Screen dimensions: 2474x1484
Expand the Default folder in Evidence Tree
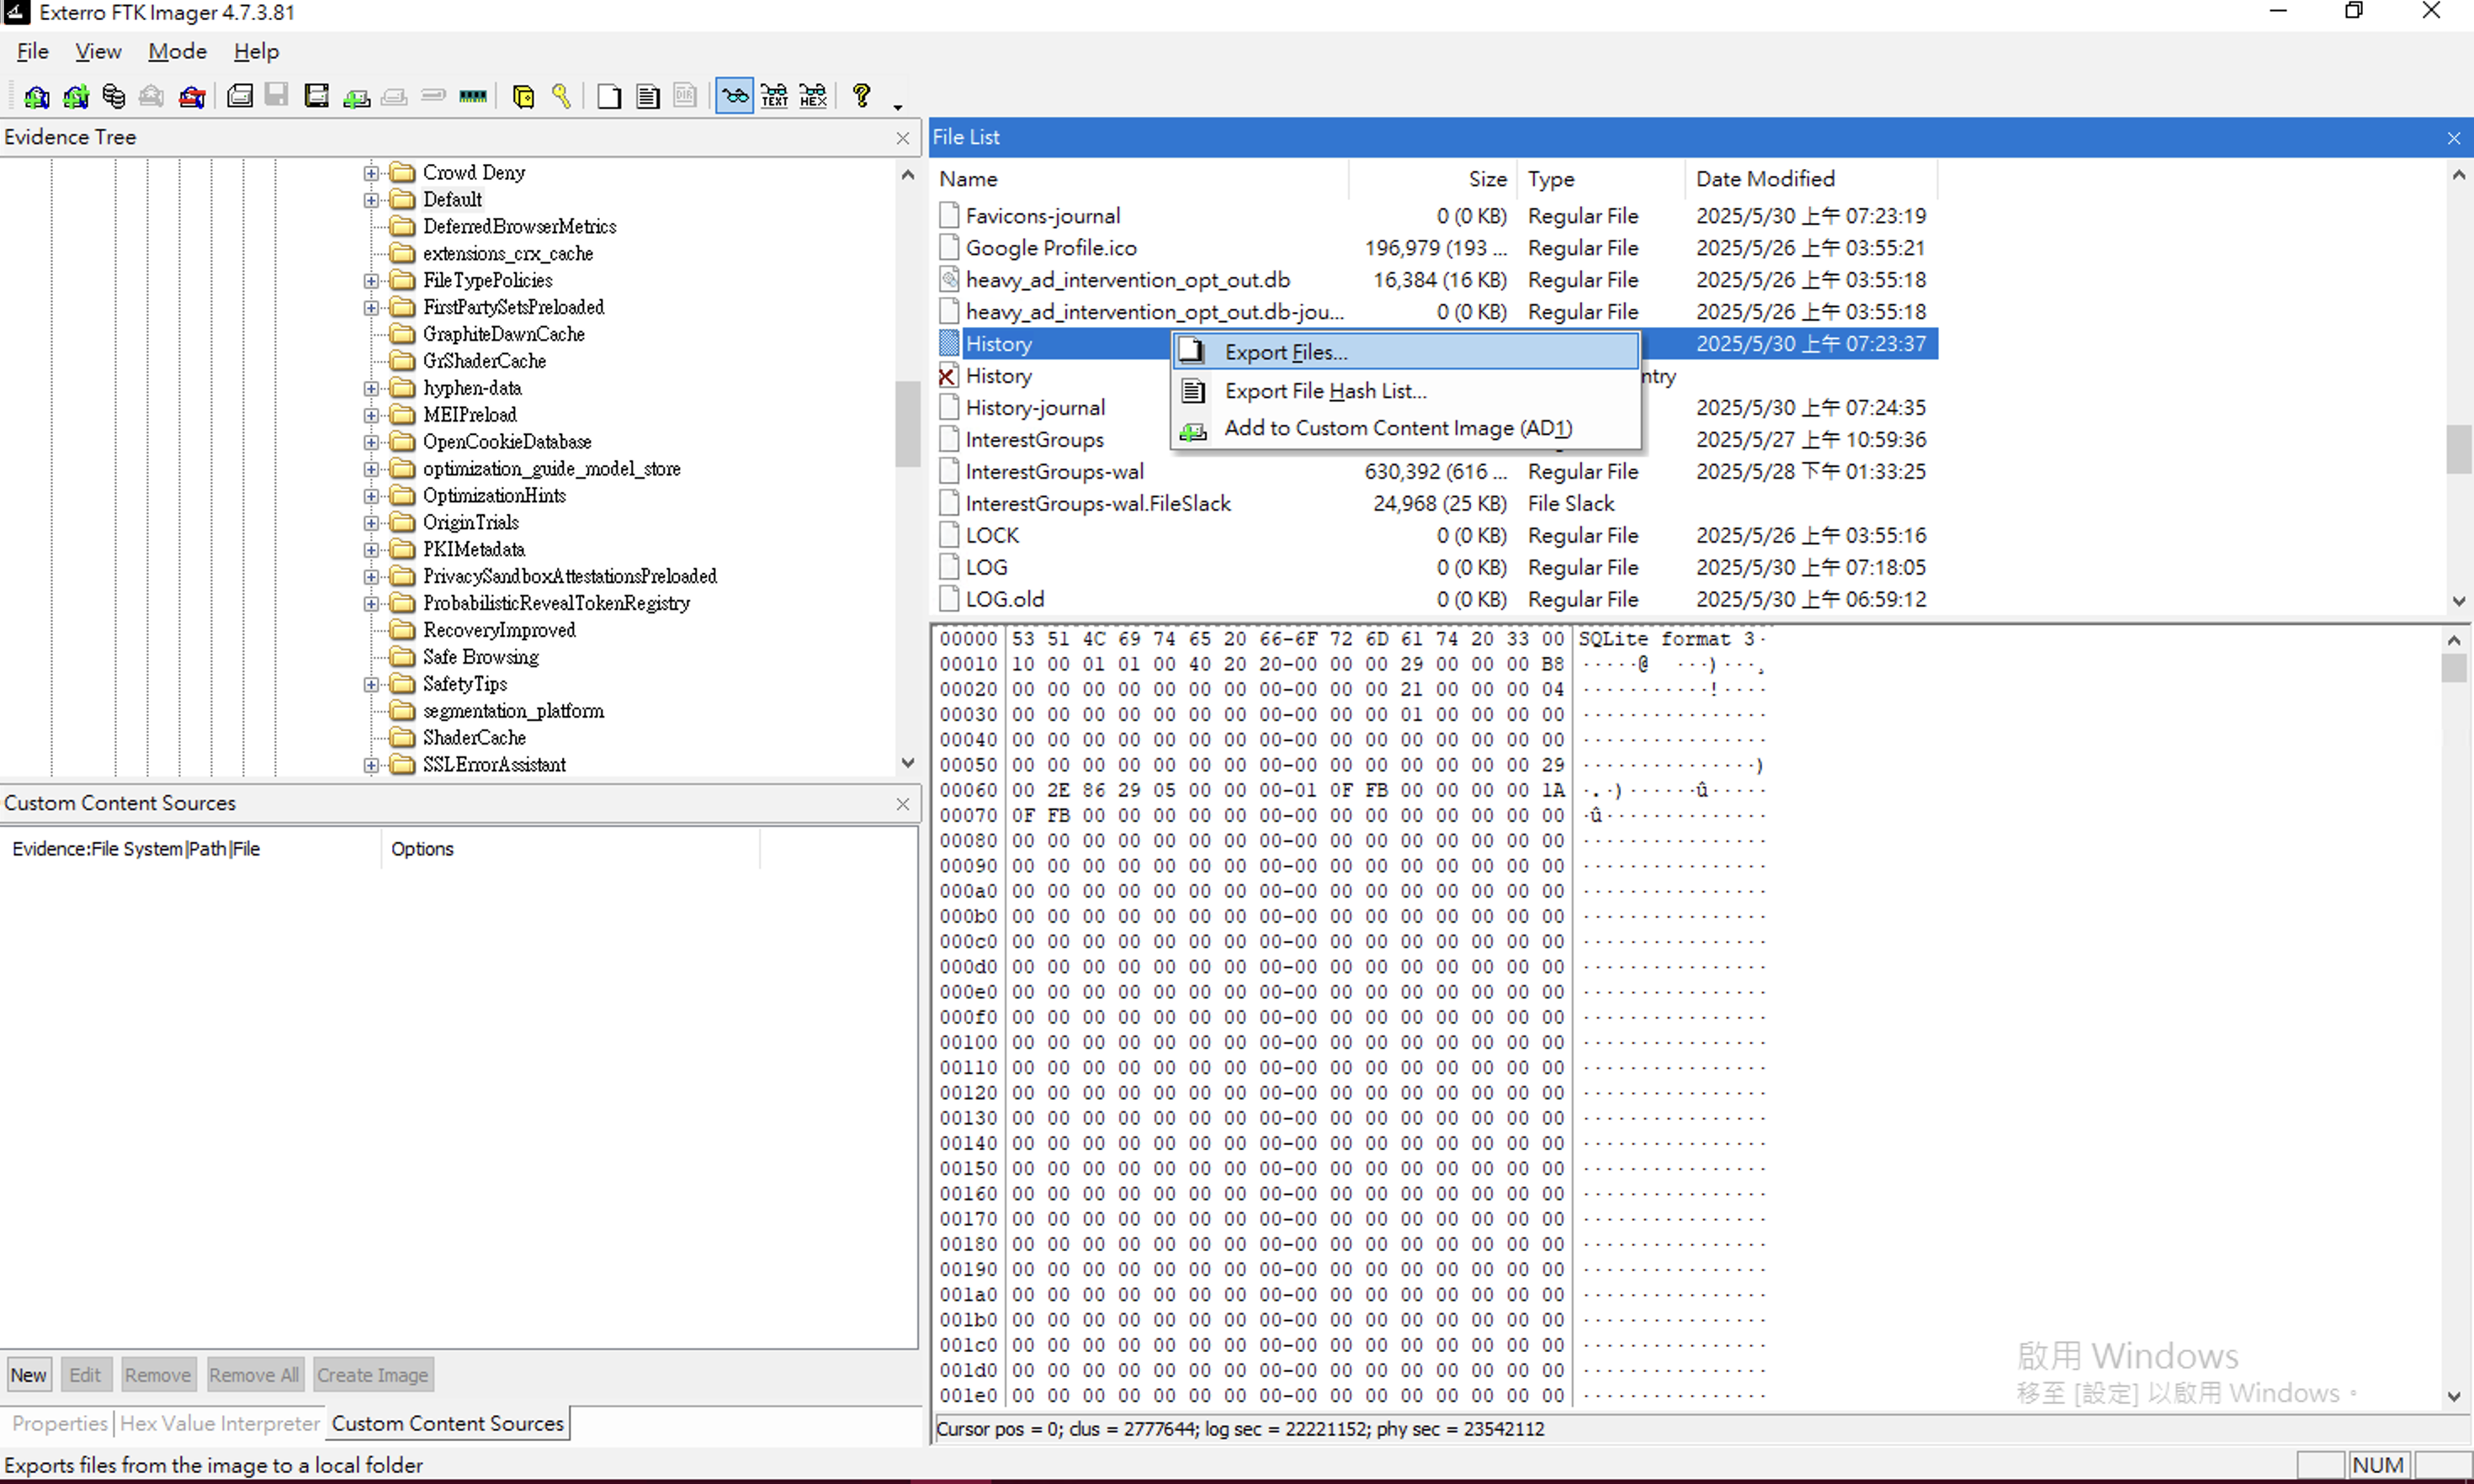tap(371, 200)
